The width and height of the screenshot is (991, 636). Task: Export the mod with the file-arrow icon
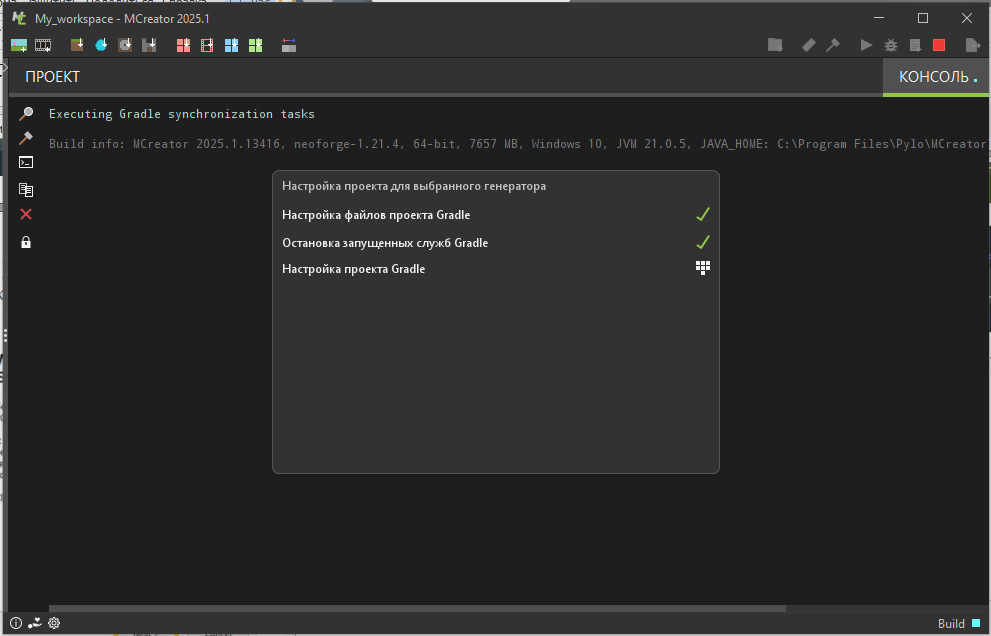click(x=973, y=45)
